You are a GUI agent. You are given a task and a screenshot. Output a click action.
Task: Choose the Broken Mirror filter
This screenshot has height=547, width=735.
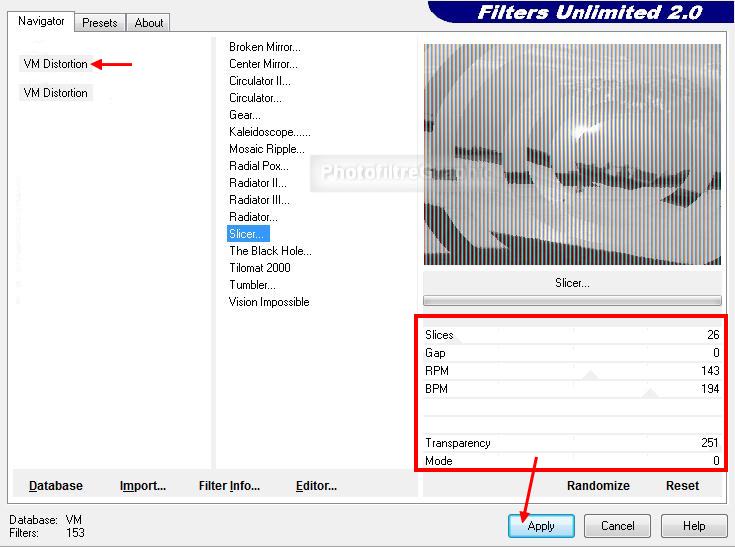point(264,47)
